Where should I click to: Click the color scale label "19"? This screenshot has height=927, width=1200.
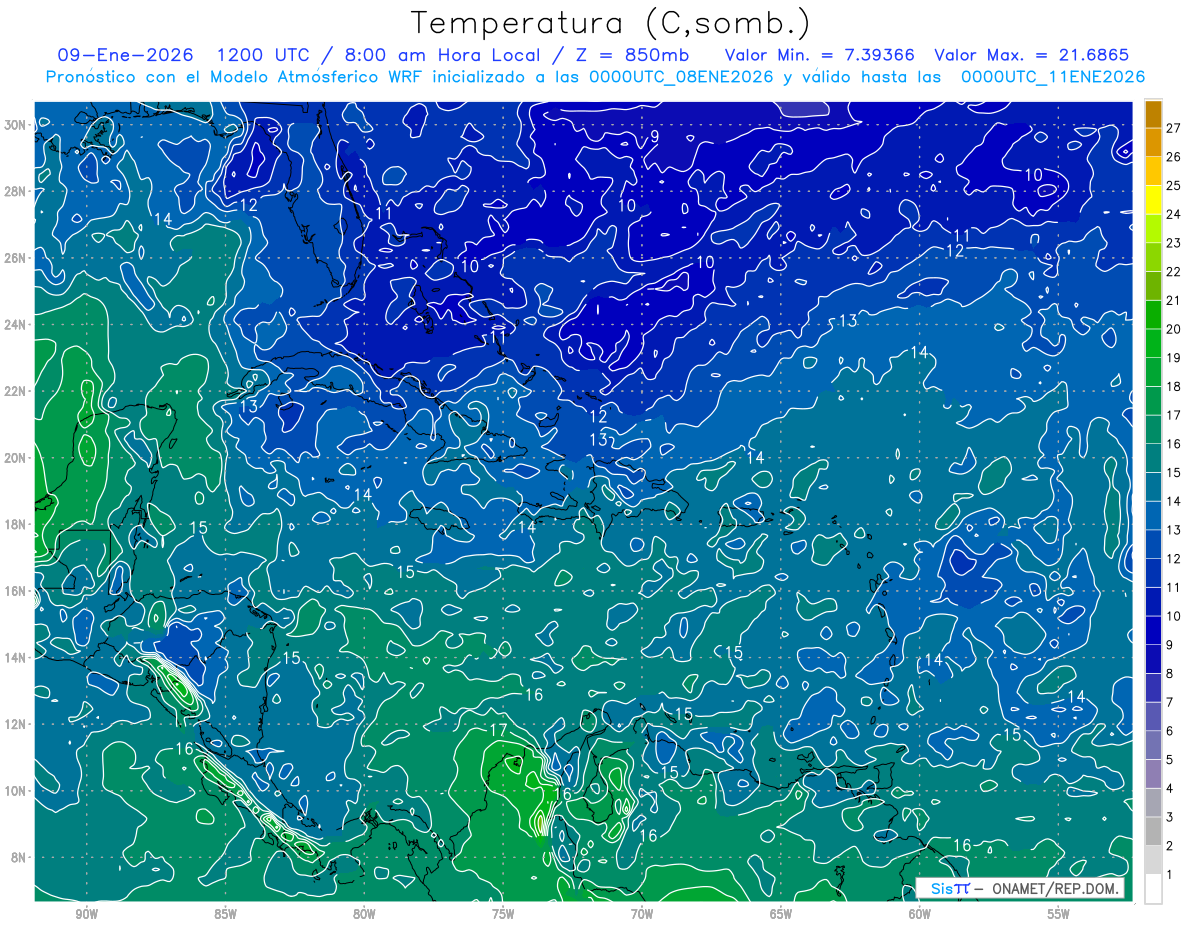1174,358
